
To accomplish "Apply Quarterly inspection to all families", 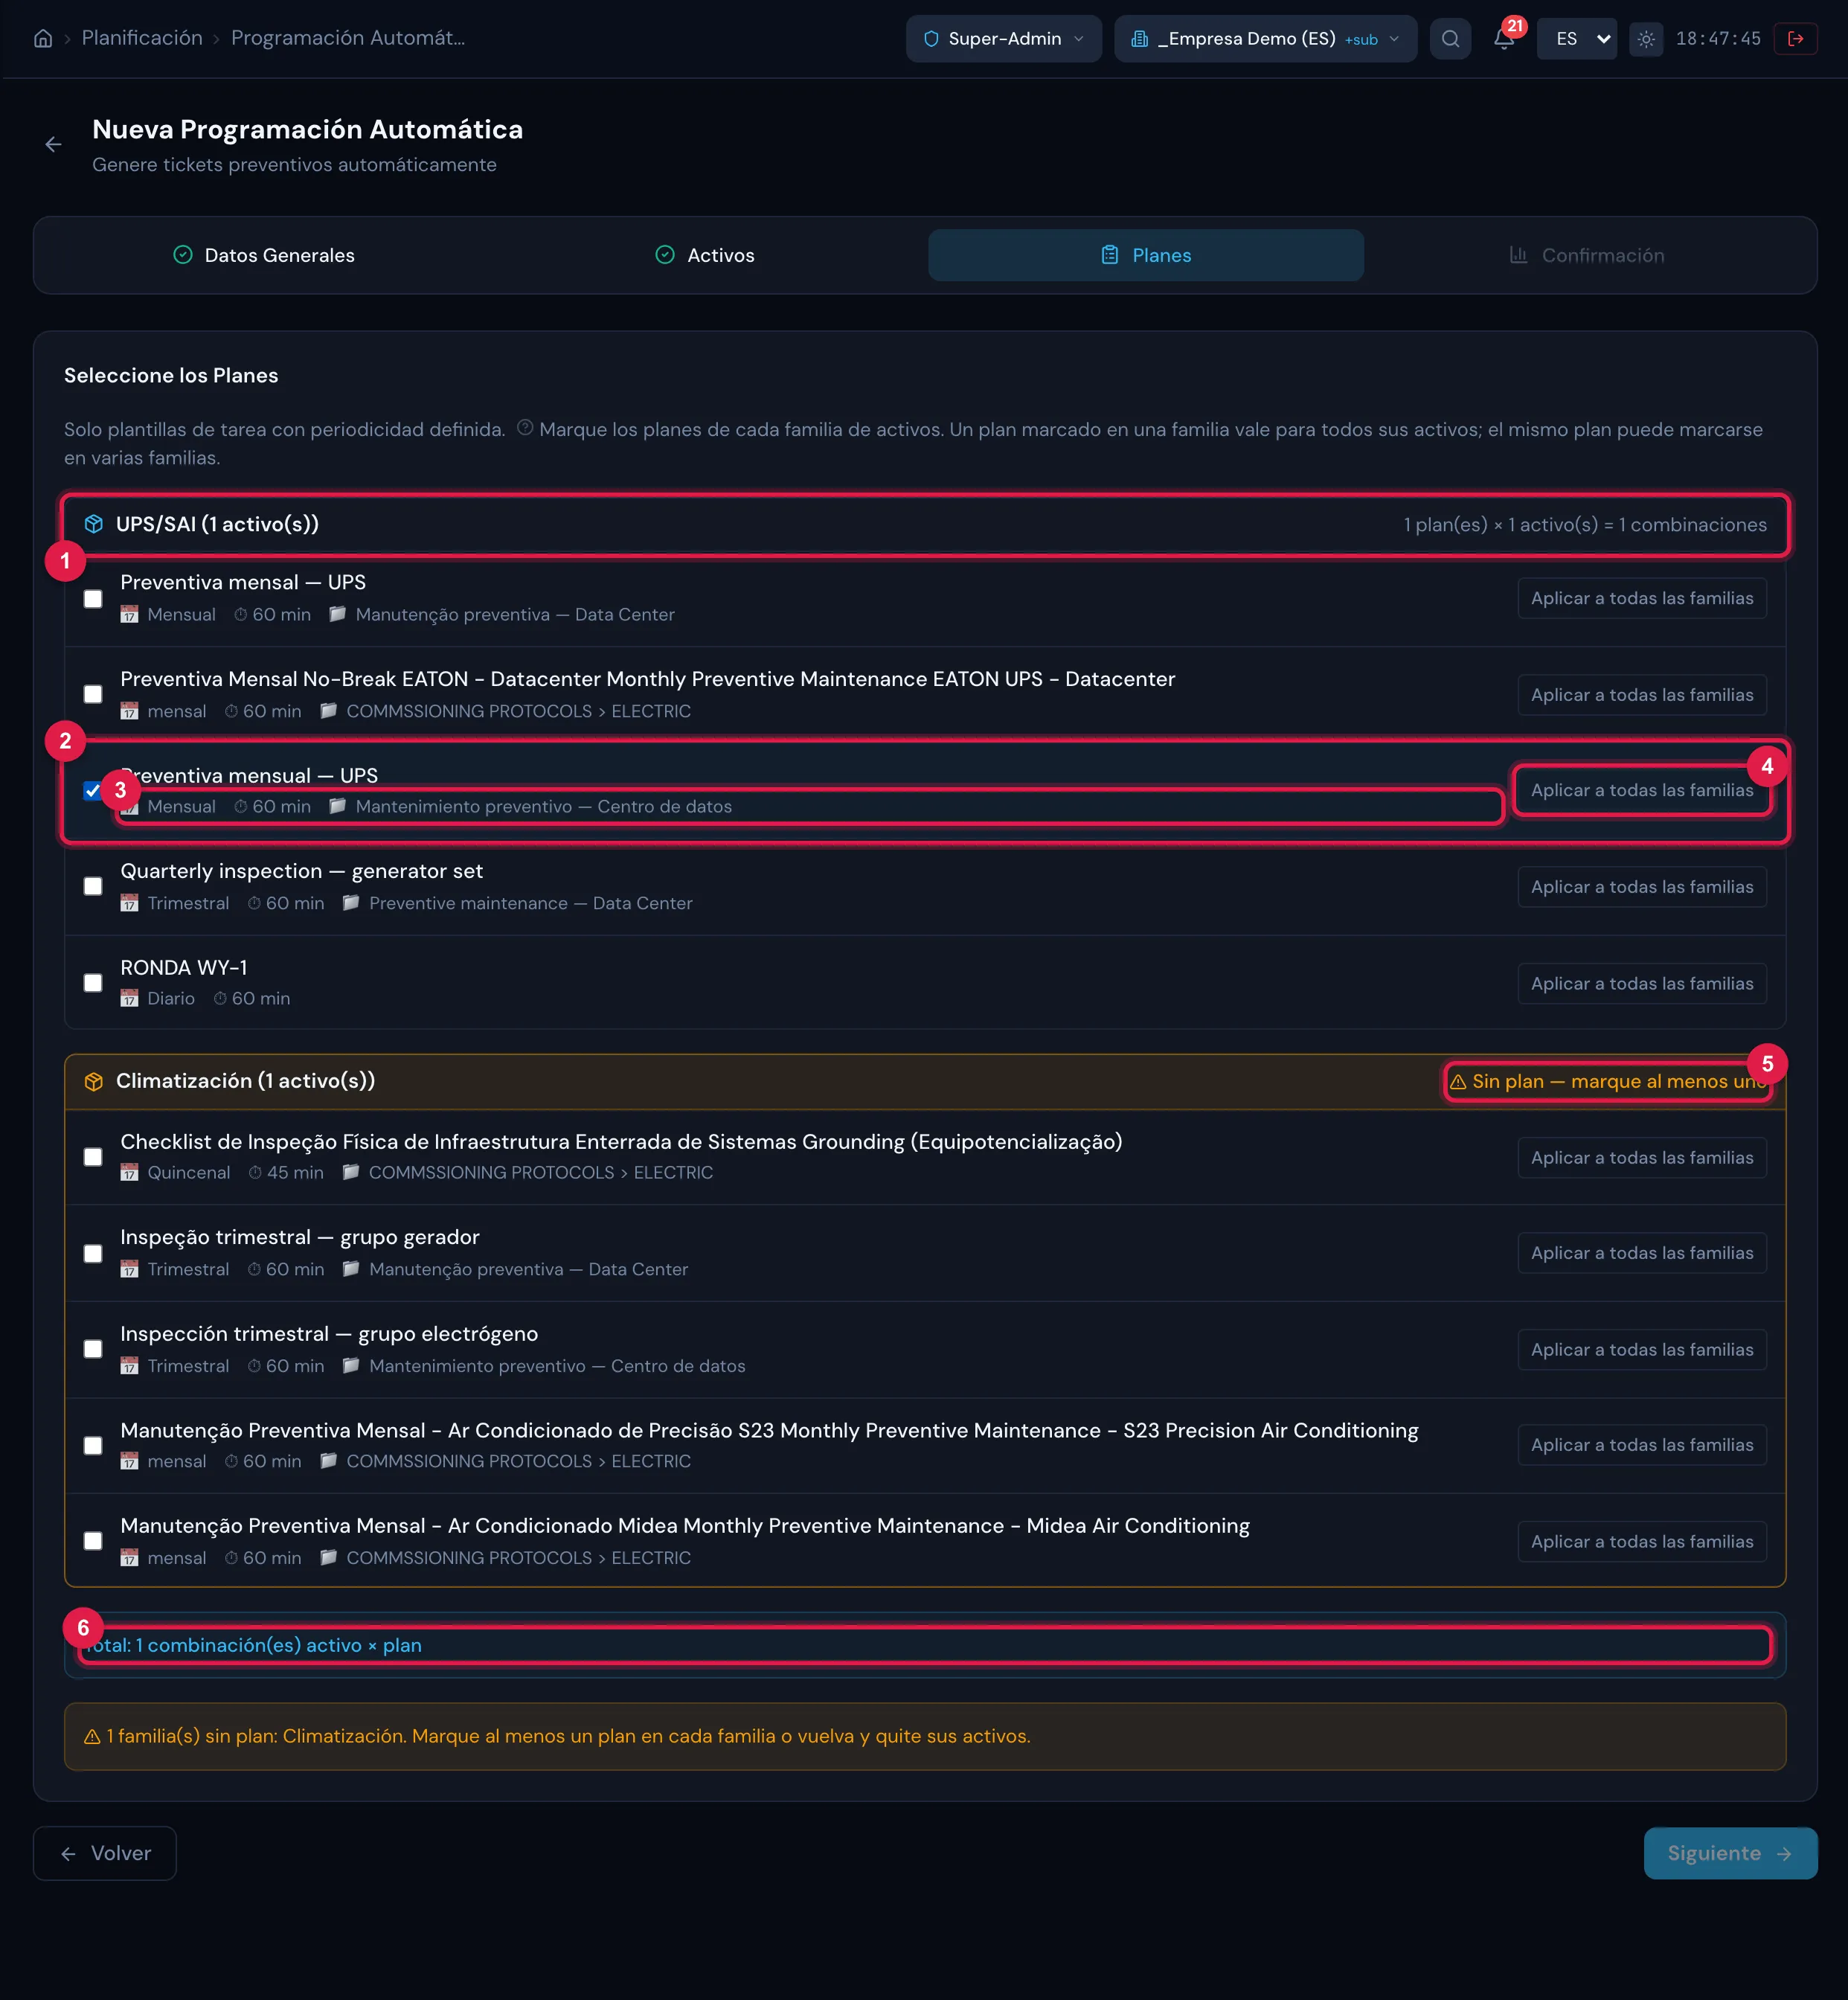I will click(1642, 887).
